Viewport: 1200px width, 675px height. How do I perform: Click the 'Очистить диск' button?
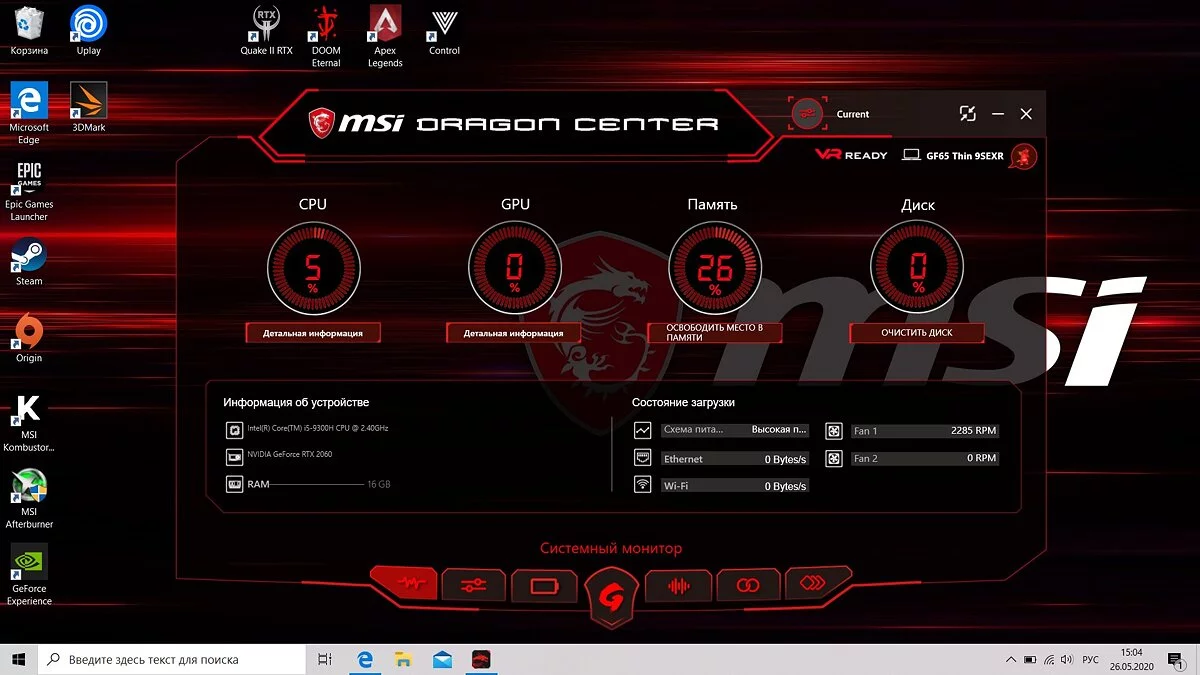pyautogui.click(x=917, y=333)
